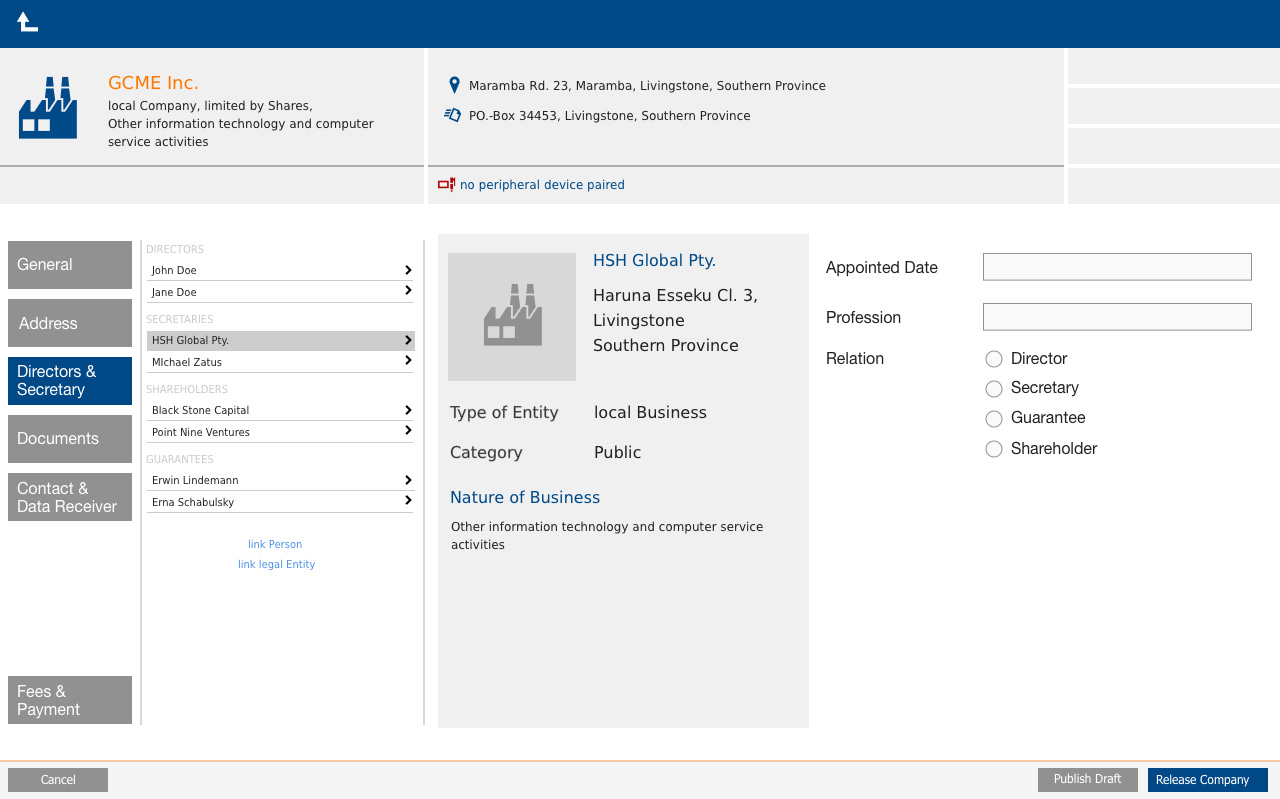1280x799 pixels.
Task: Select Point Nine Ventures shareholder
Action: point(280,432)
